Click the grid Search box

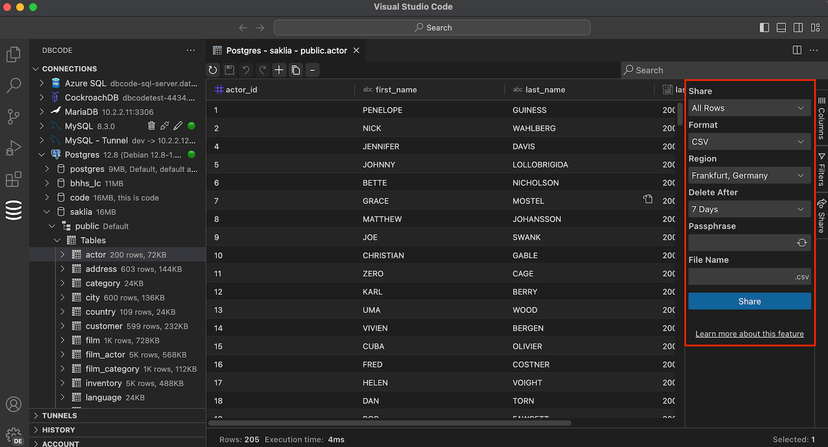[724, 70]
